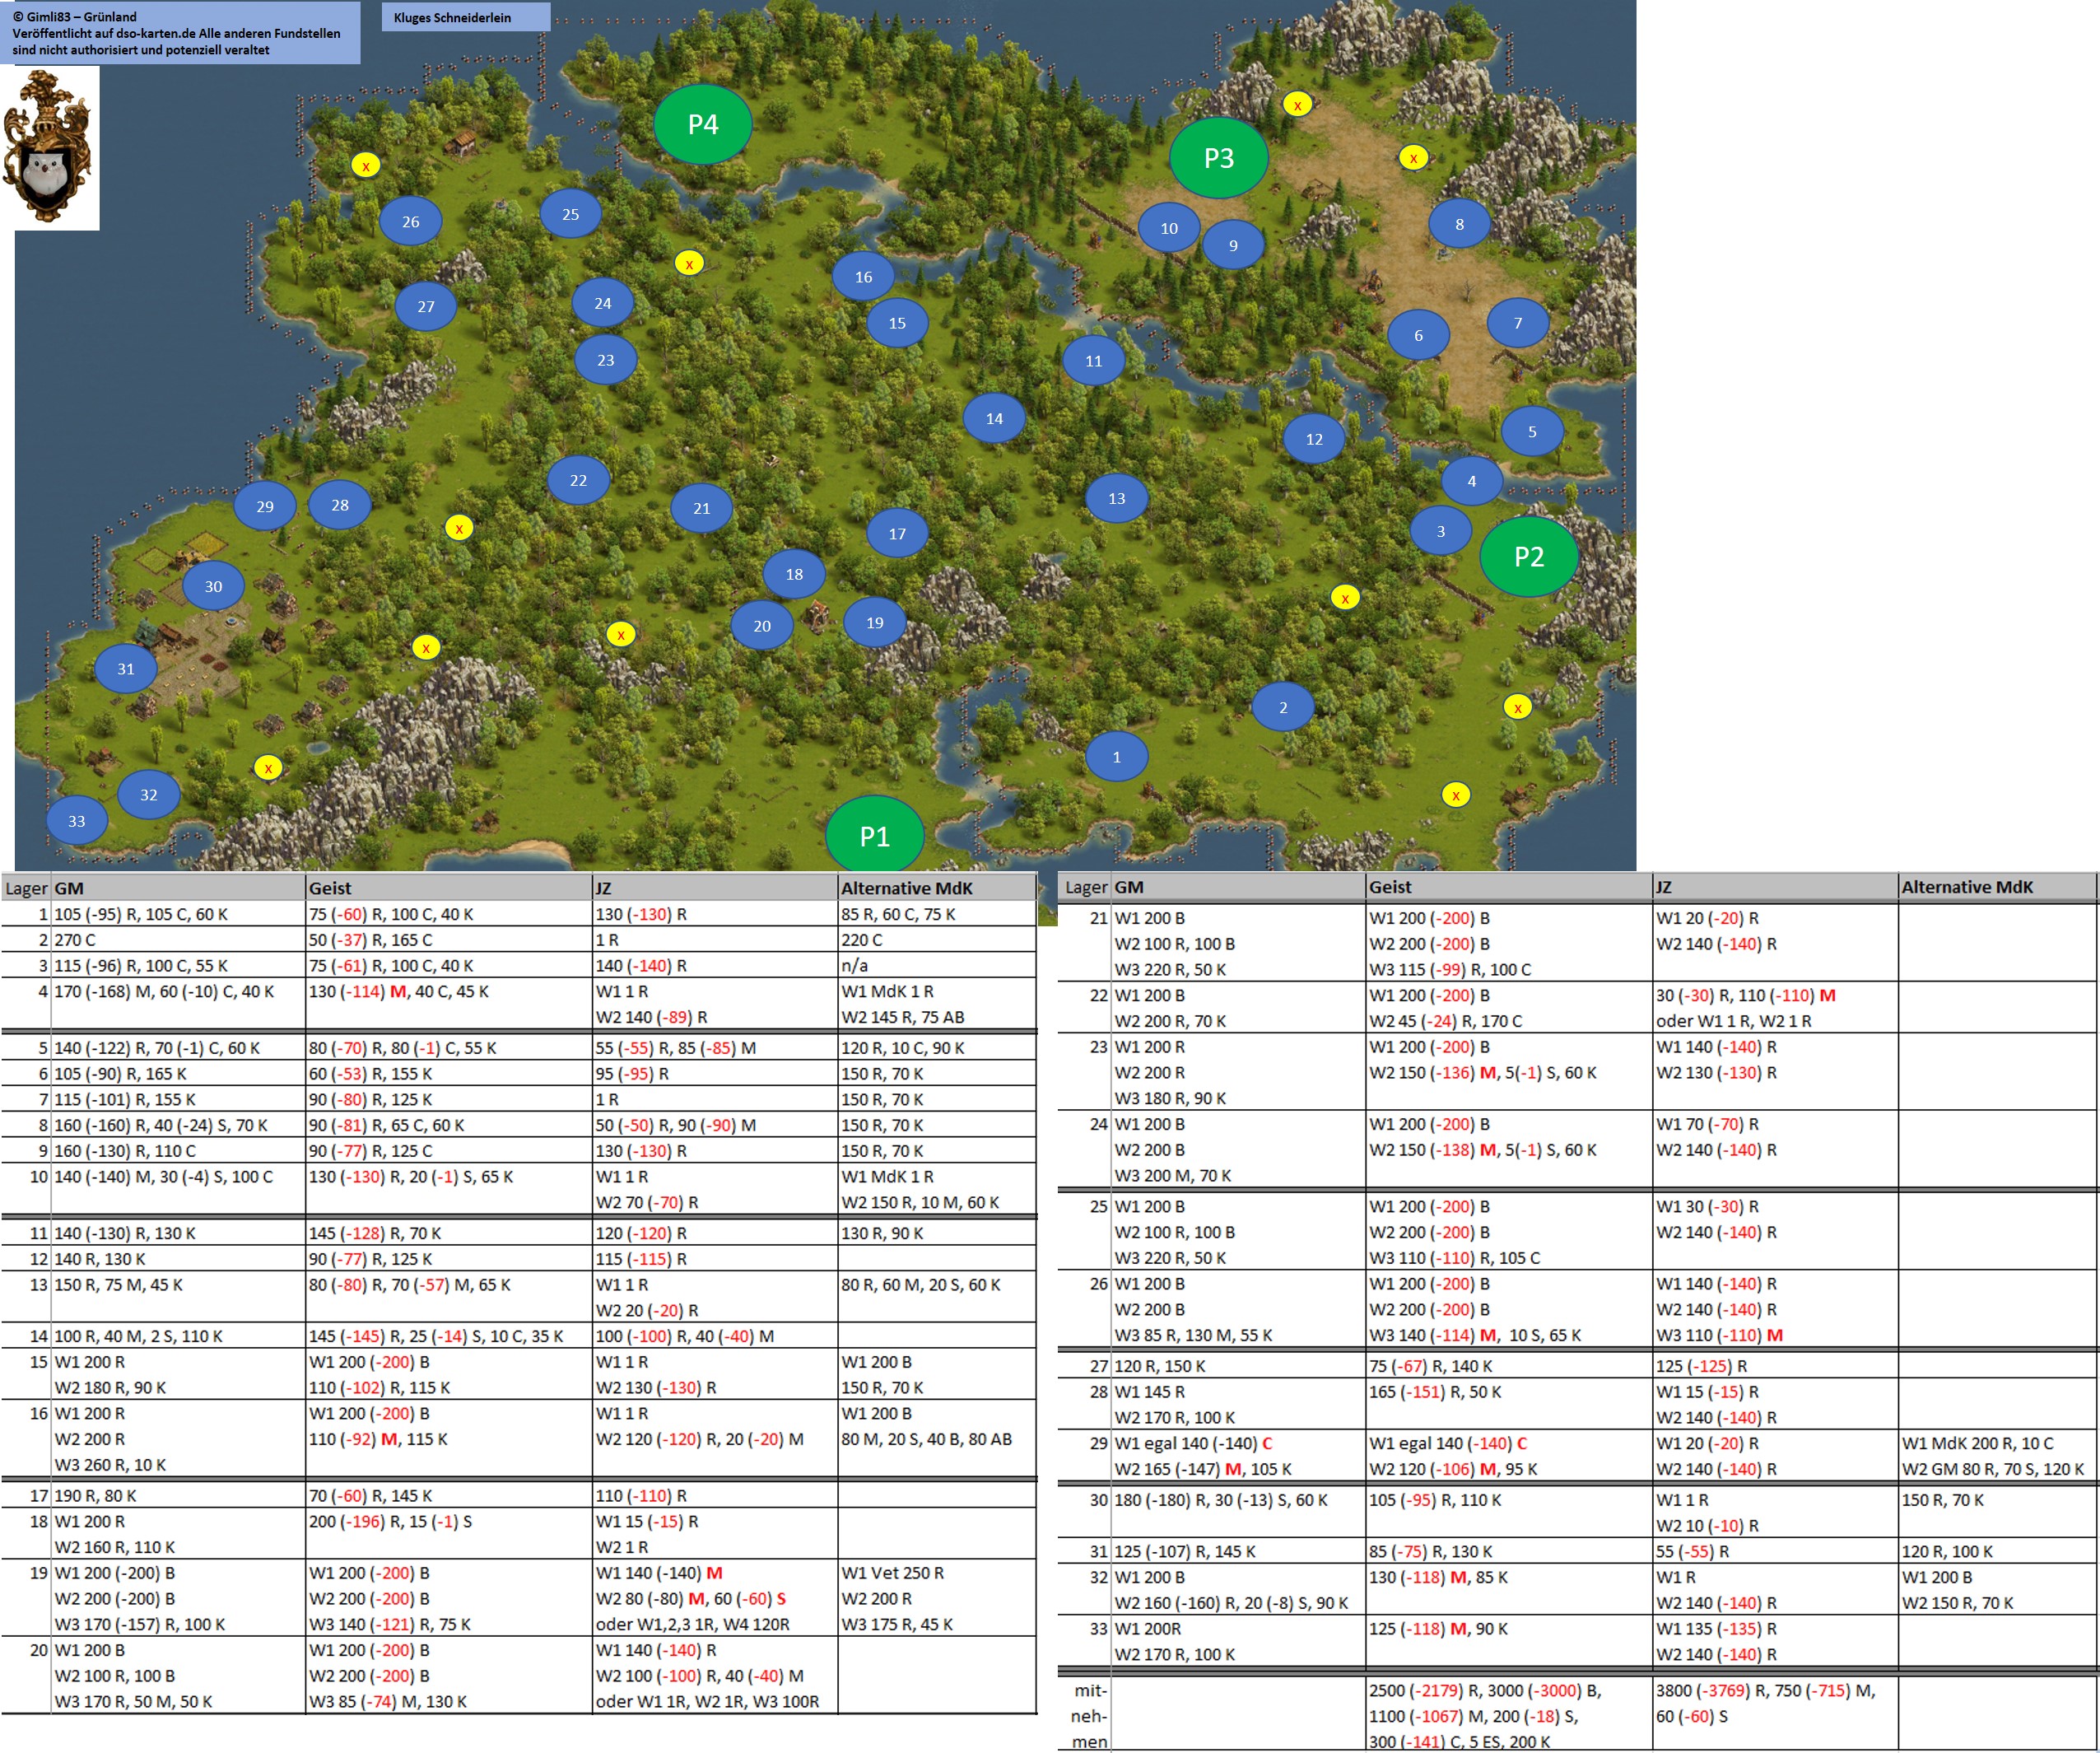Viewport: 2100px width, 1753px height.
Task: Select the green P4 landing zone circle
Action: [702, 124]
